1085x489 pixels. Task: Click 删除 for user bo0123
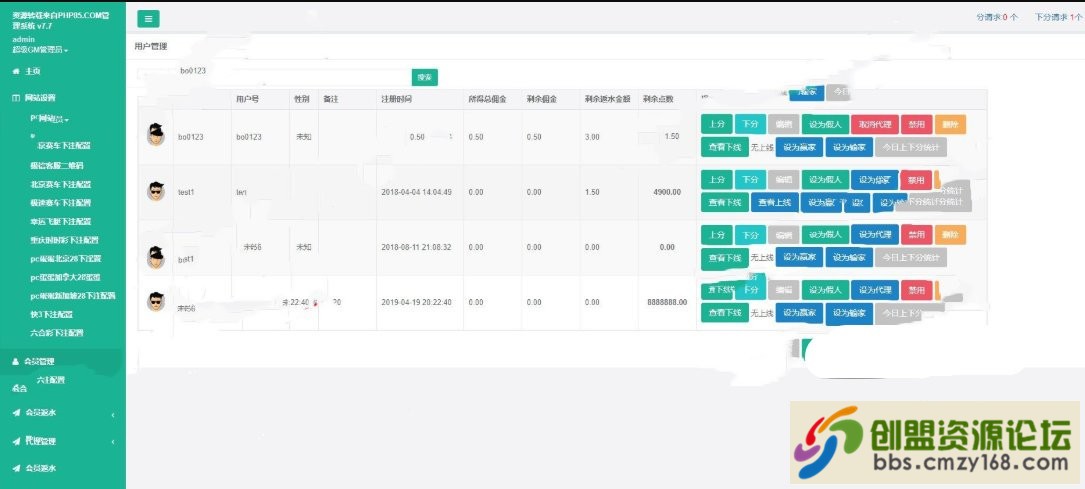coord(950,124)
